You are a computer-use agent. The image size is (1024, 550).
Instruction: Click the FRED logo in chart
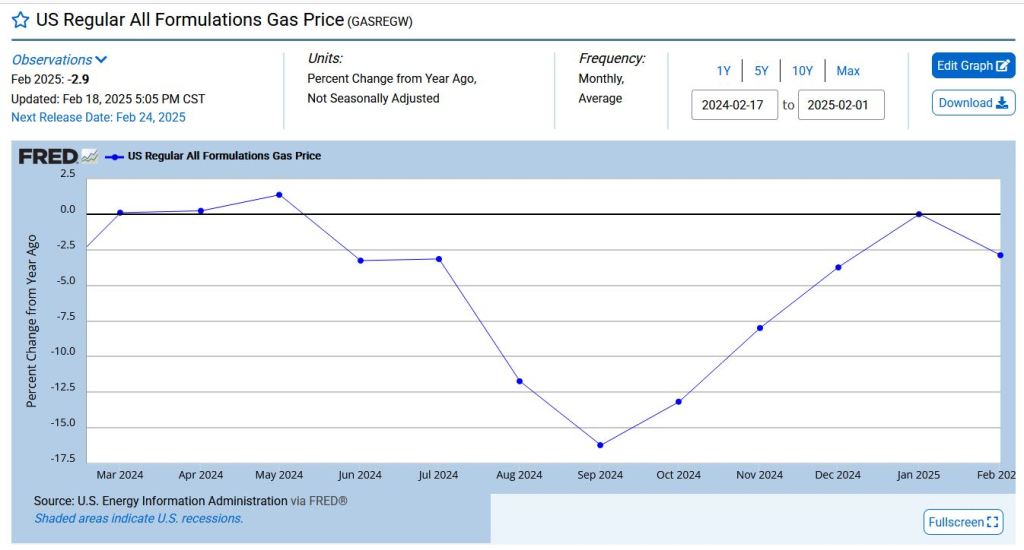(x=47, y=156)
